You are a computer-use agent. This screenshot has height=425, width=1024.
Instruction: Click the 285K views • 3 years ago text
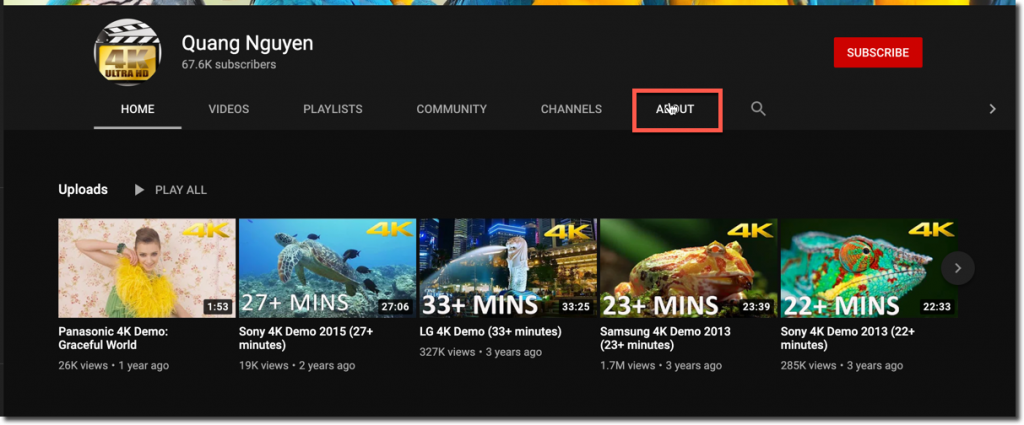point(842,366)
